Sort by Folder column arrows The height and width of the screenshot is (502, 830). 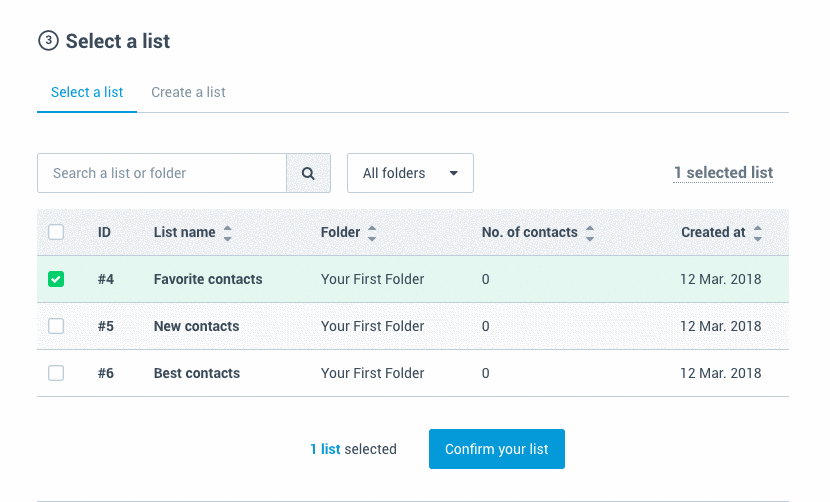pyautogui.click(x=372, y=233)
